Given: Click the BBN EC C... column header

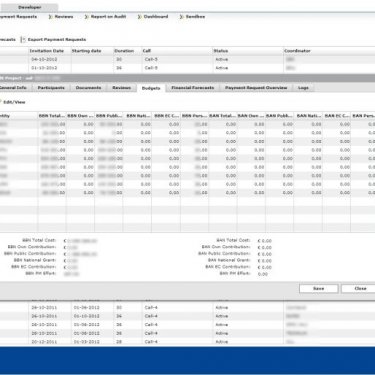Looking at the screenshot, I should 166,116.
